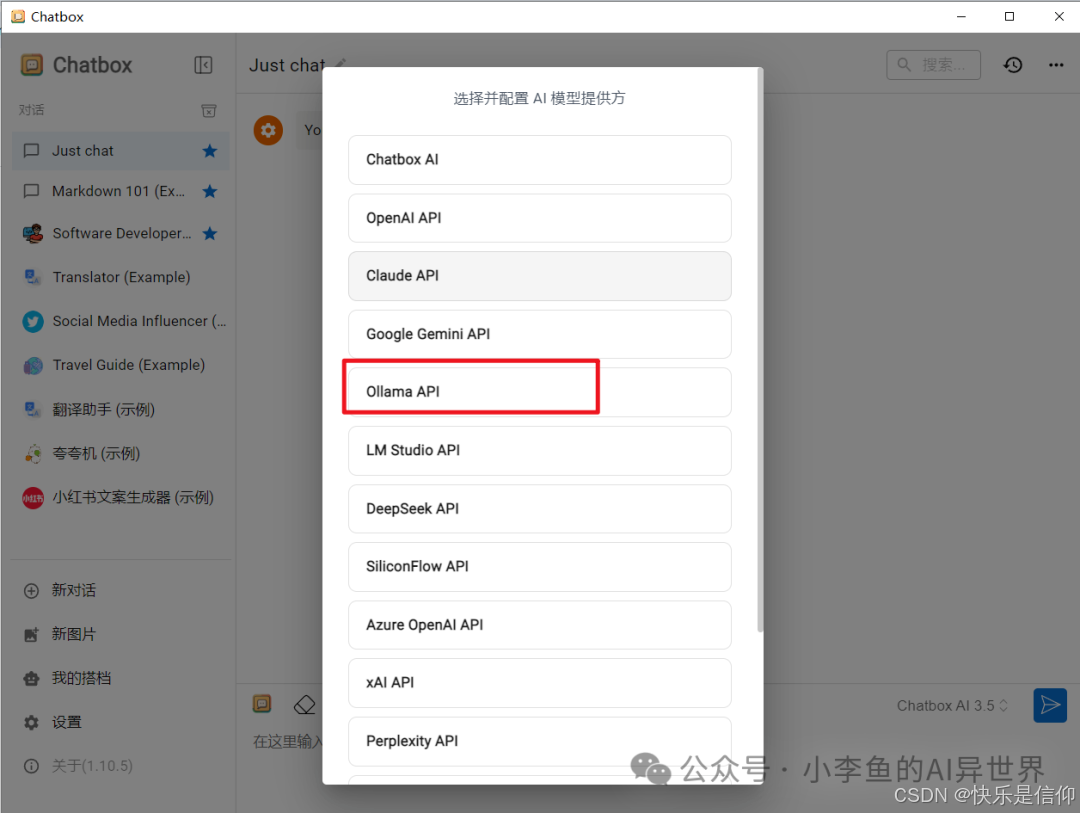Open 设置 settings
The image size is (1080, 813).
coord(121,723)
